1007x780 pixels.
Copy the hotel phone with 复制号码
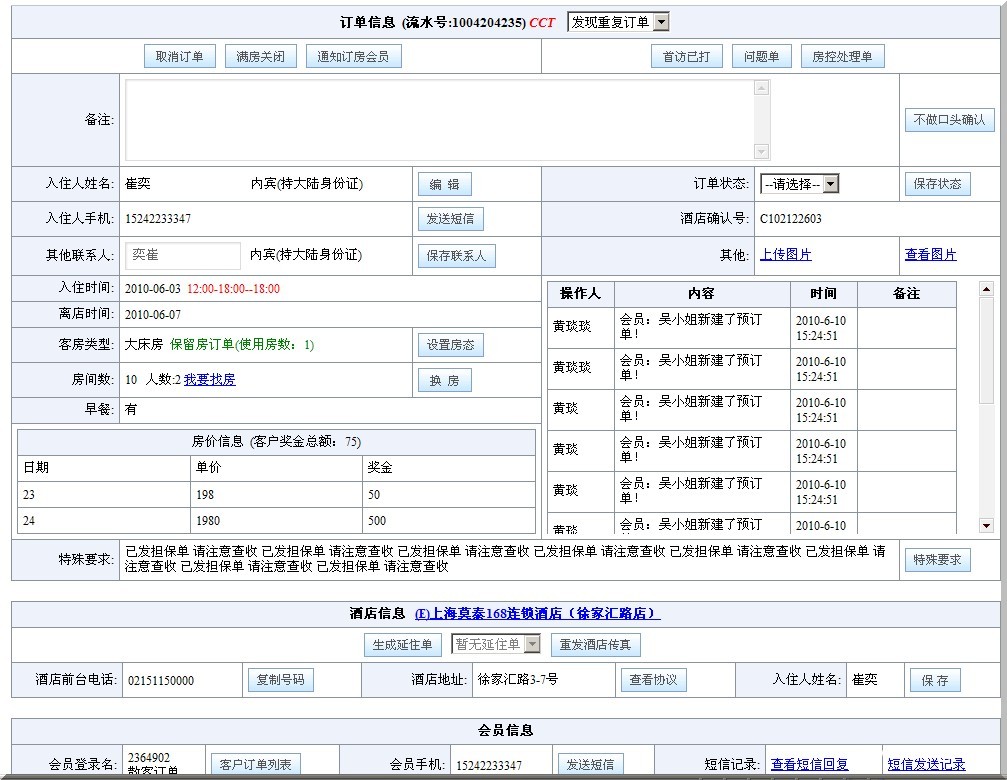click(x=281, y=679)
